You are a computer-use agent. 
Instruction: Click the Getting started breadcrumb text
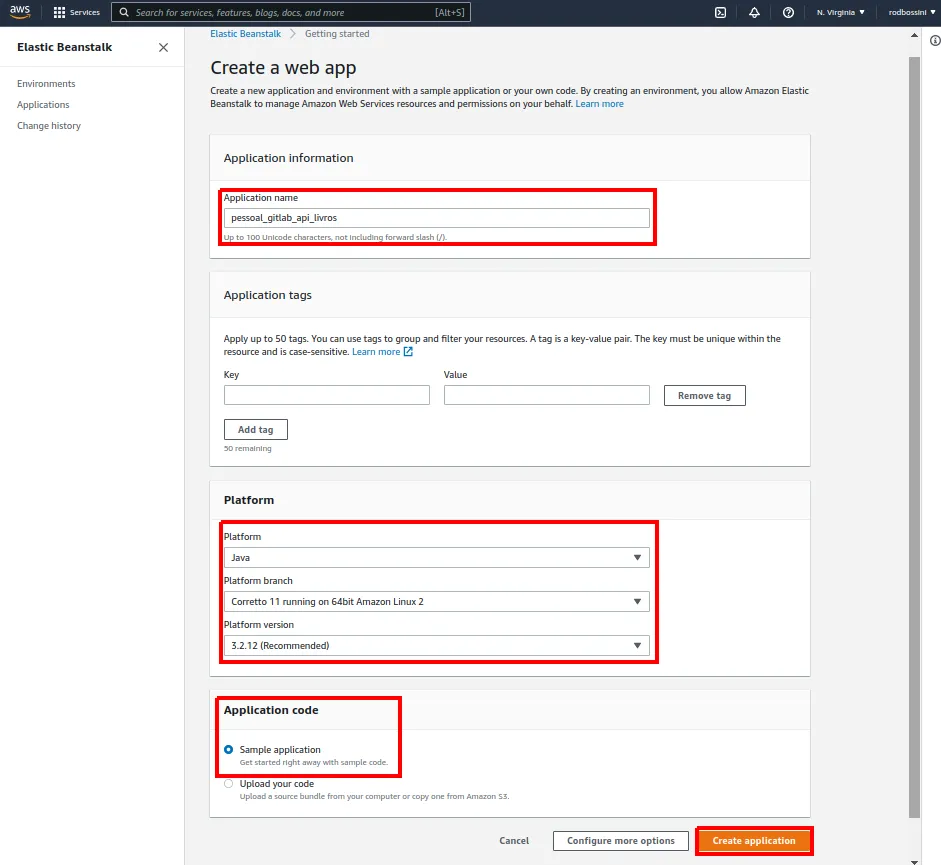point(337,34)
